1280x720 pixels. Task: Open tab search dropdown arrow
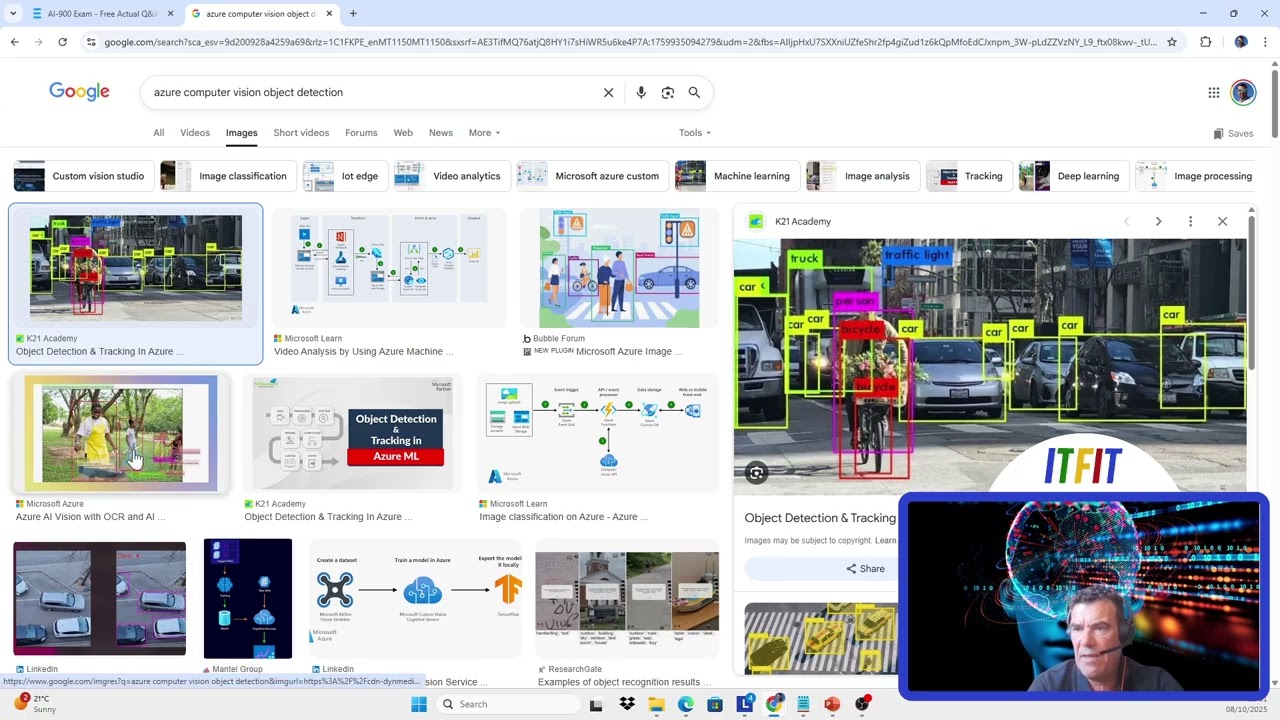13,14
